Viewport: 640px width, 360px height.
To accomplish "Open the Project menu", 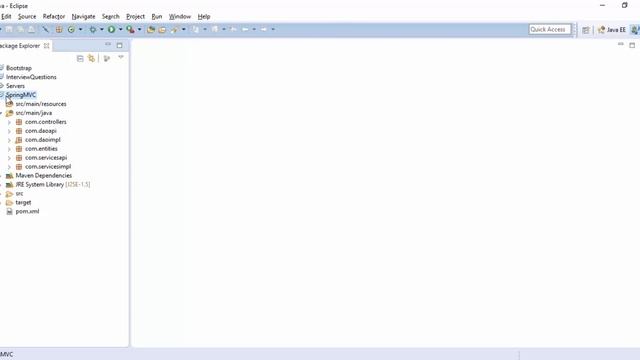I will 136,16.
